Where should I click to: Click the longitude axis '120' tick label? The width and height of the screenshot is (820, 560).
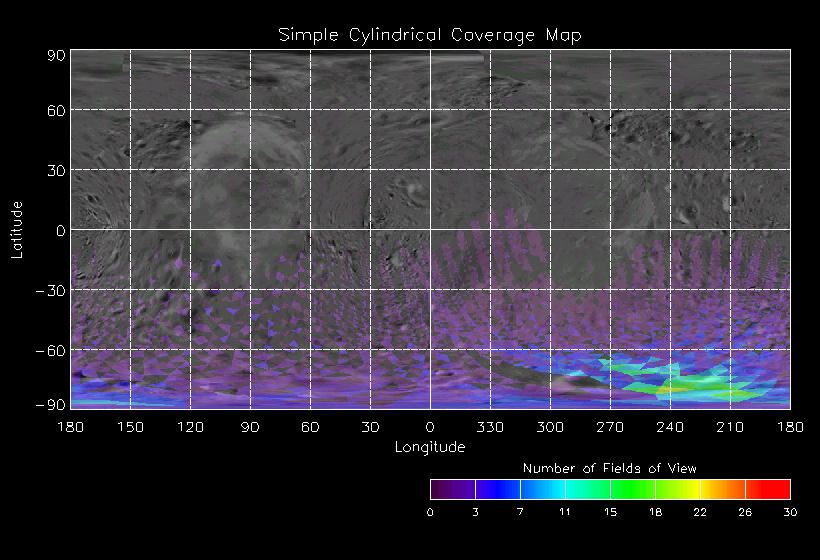click(190, 427)
